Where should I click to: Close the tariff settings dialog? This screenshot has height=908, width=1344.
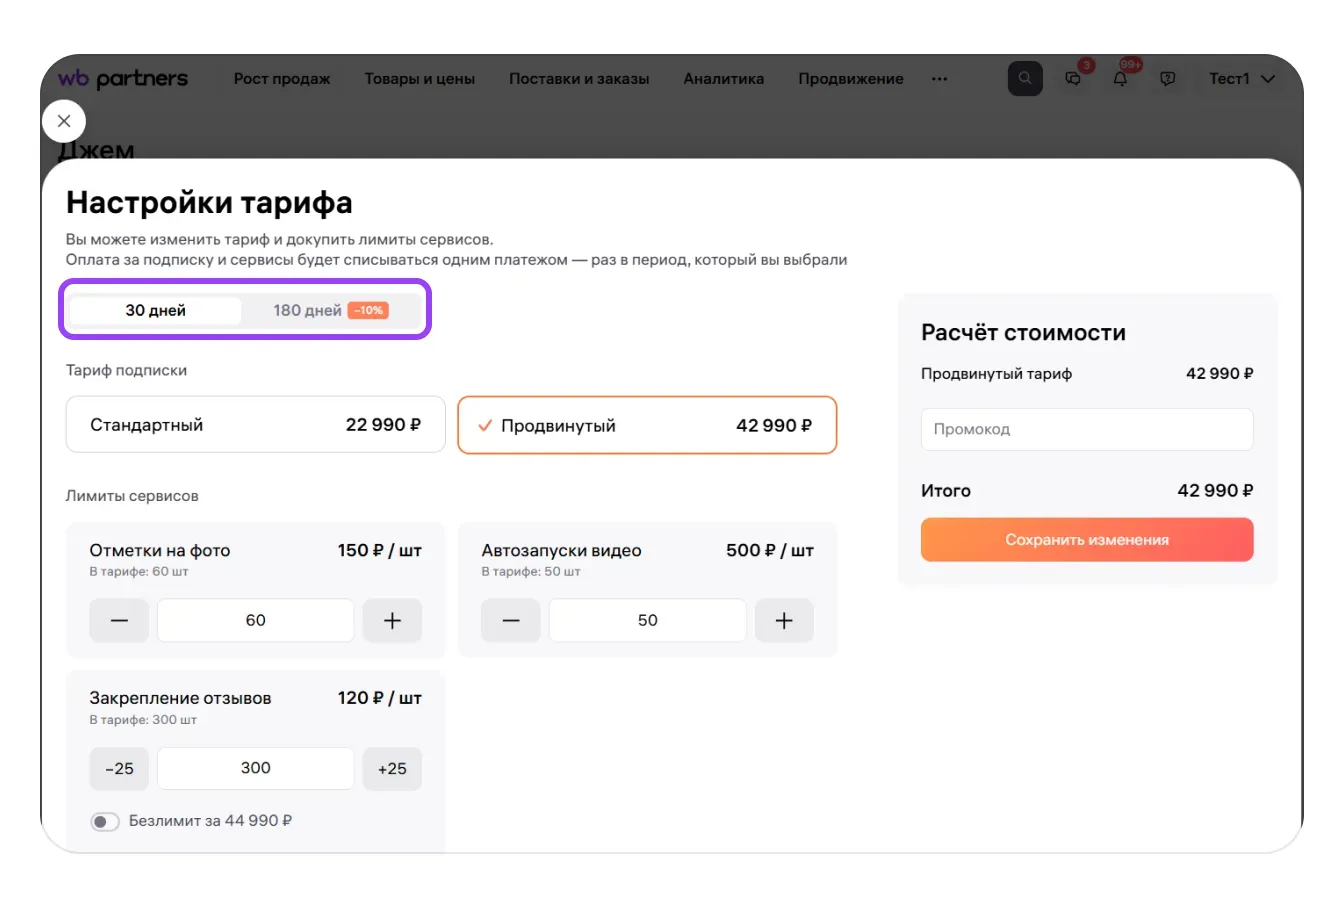coord(64,121)
